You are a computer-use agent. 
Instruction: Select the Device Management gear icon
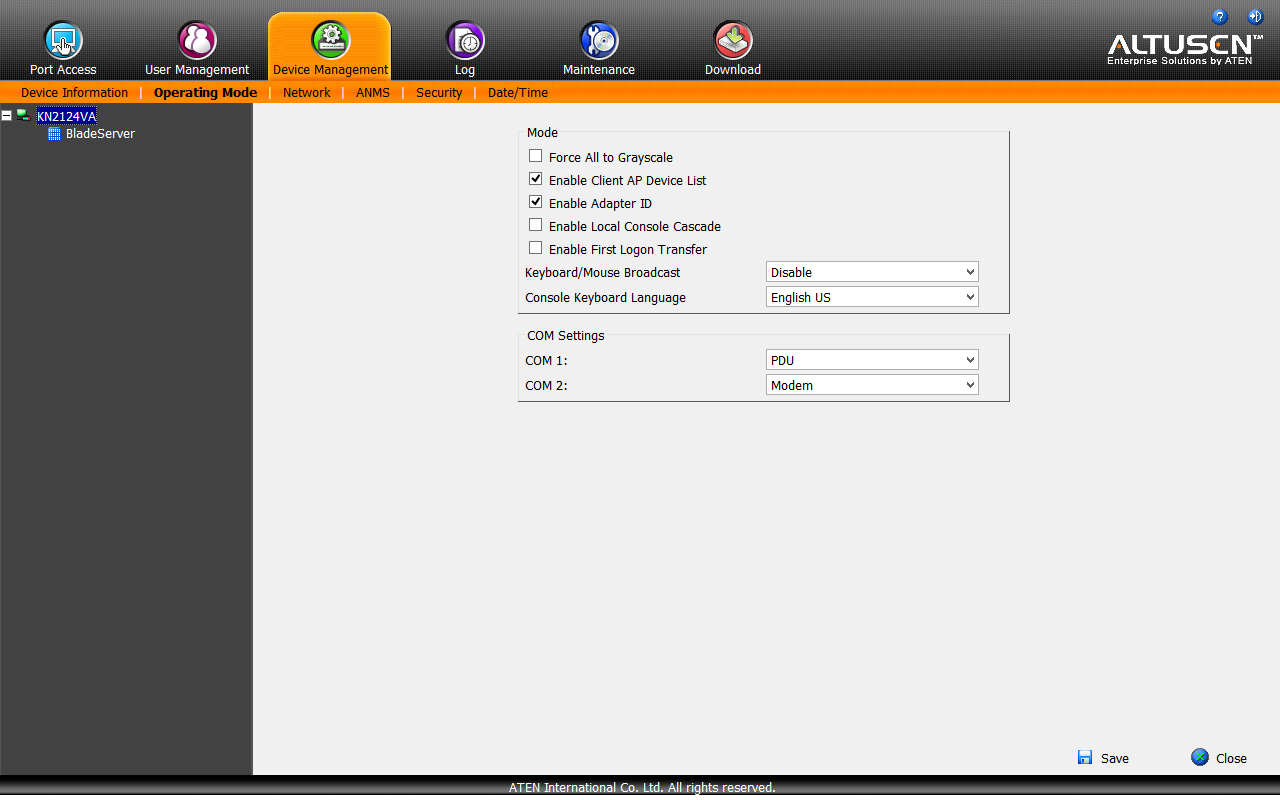point(330,40)
